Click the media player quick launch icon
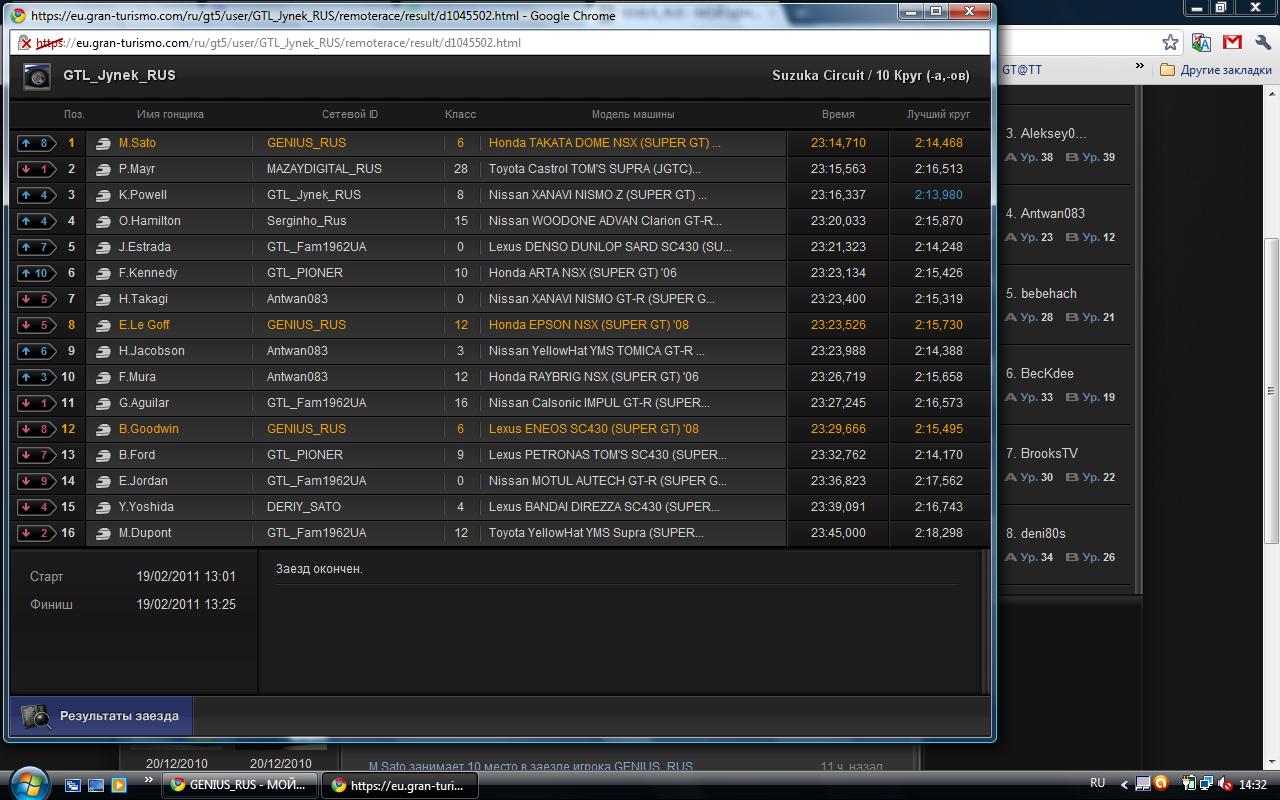The width and height of the screenshot is (1280, 800). pos(118,785)
